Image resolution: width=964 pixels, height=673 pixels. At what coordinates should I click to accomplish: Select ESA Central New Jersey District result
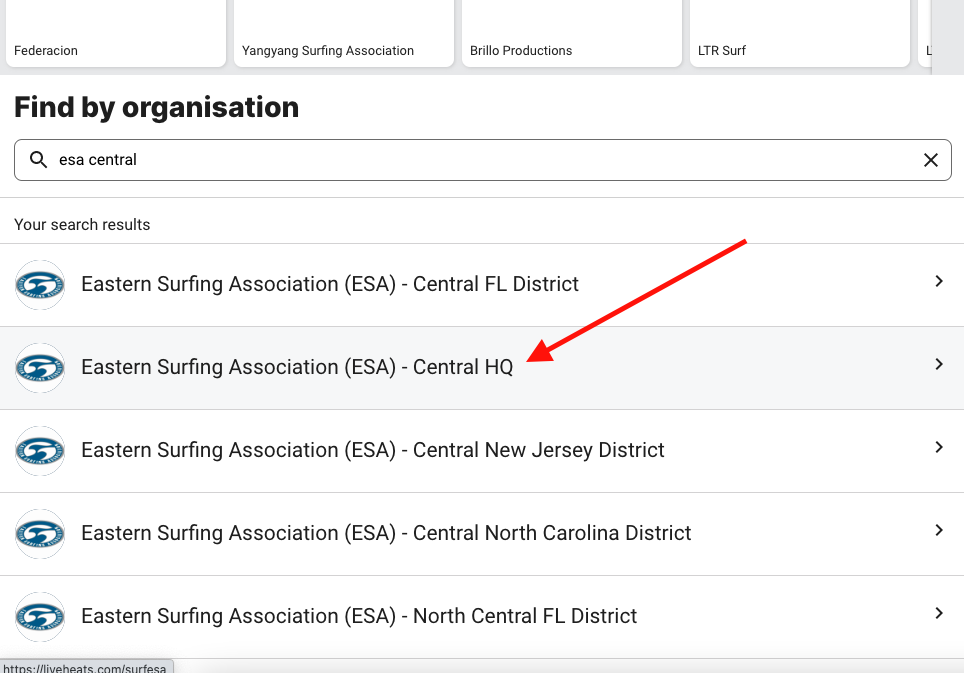point(482,451)
